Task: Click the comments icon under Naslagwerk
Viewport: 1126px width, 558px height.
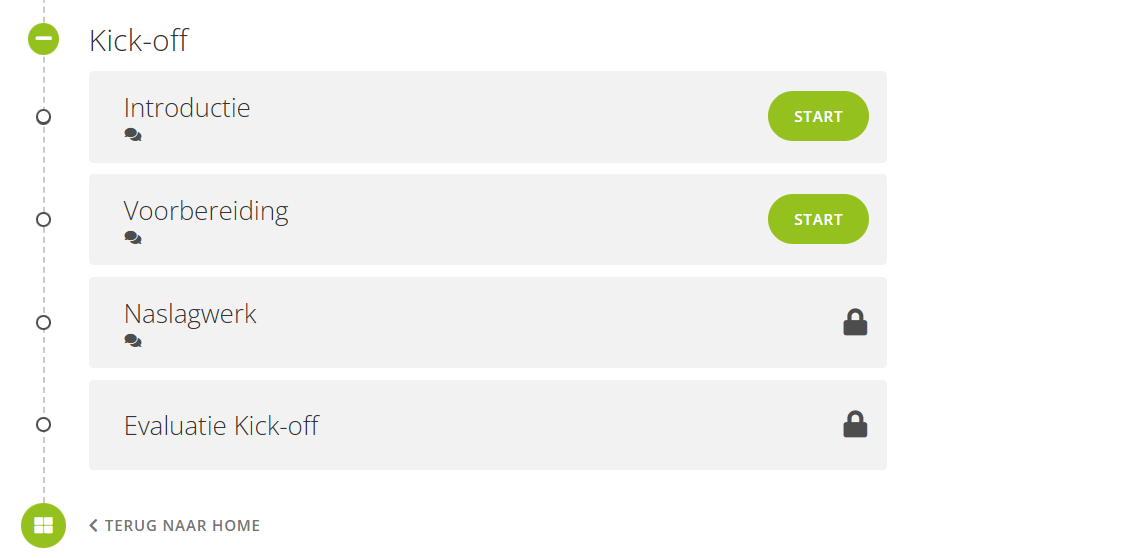Action: (x=133, y=340)
